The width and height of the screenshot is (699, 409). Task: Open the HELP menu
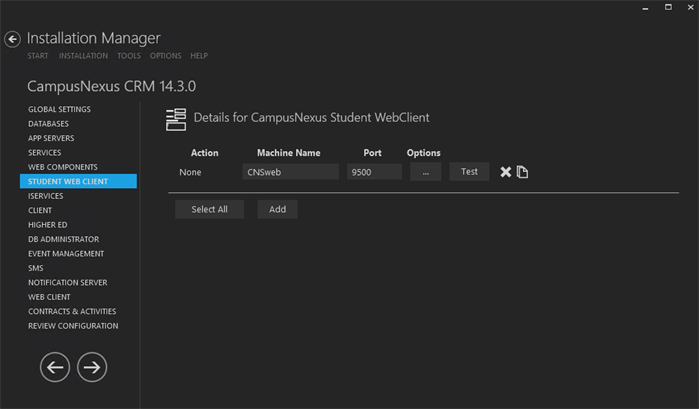pos(199,56)
